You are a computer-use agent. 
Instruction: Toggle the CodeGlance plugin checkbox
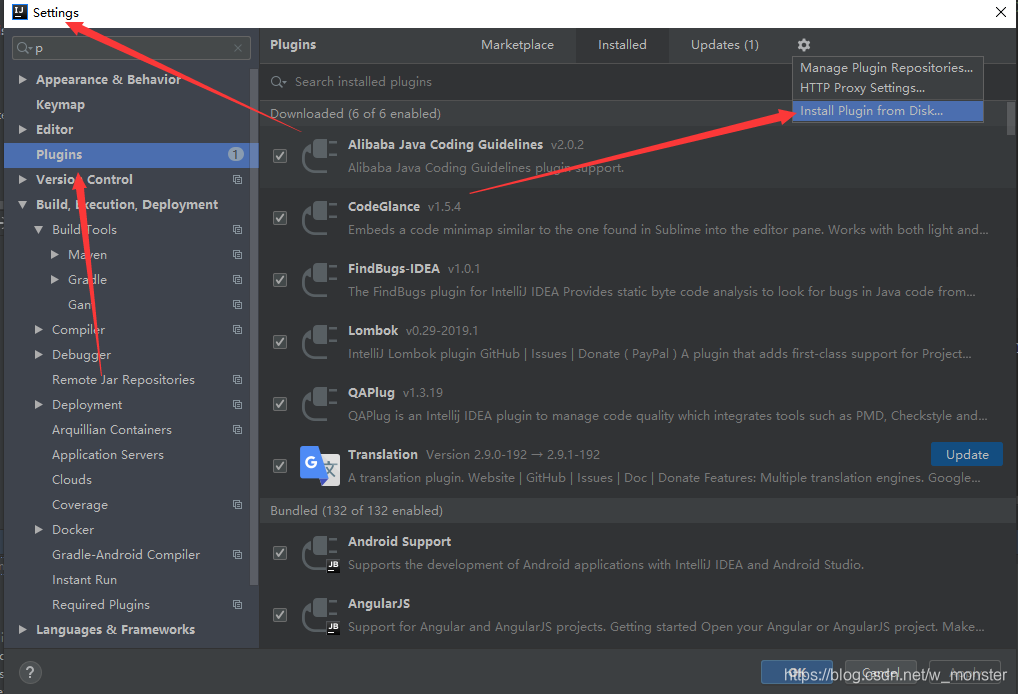coord(280,218)
